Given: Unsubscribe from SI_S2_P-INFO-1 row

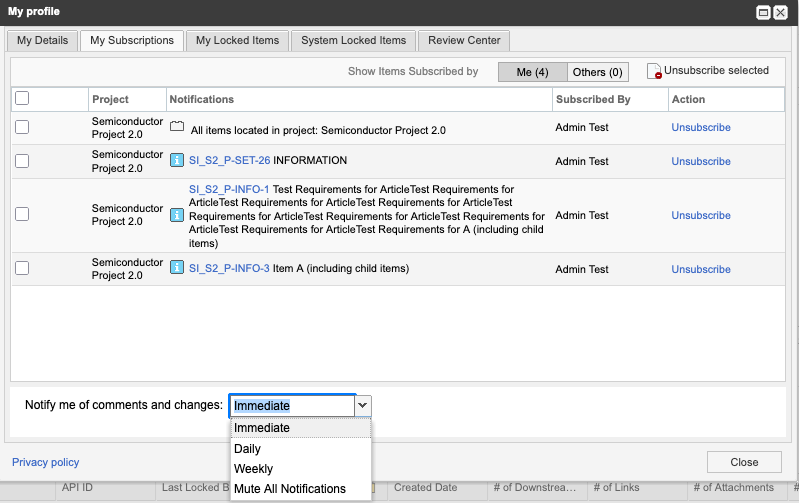Looking at the screenshot, I should point(701,215).
